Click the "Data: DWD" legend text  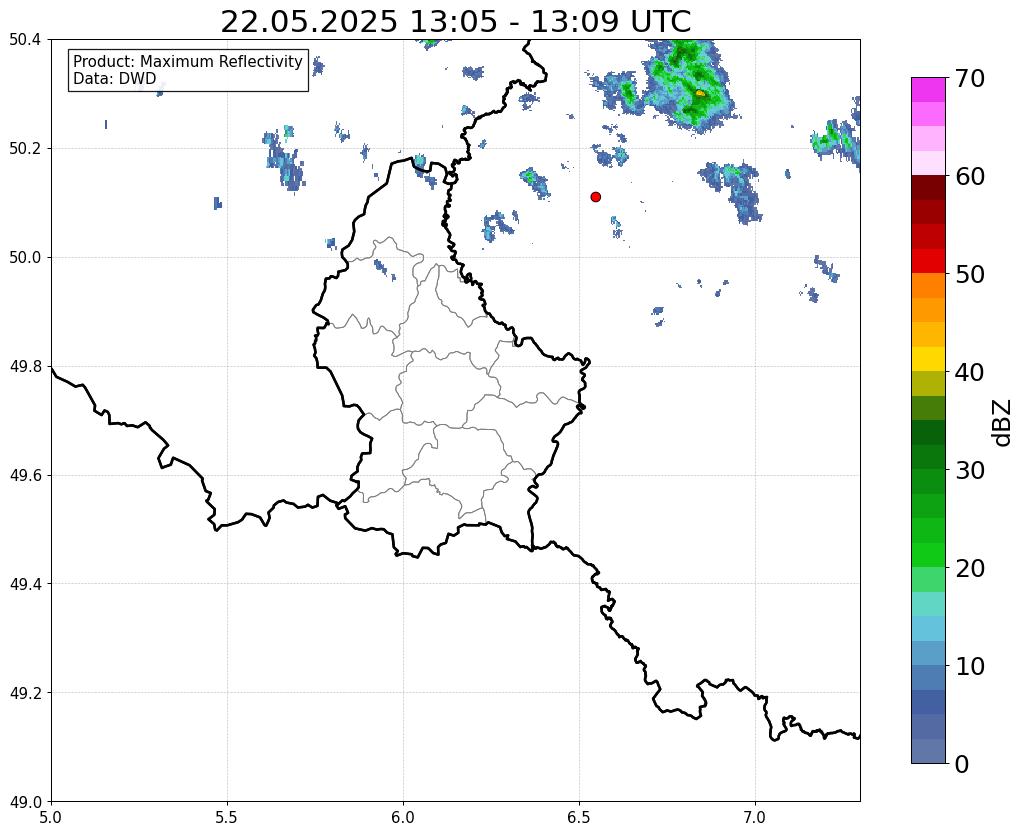[115, 79]
